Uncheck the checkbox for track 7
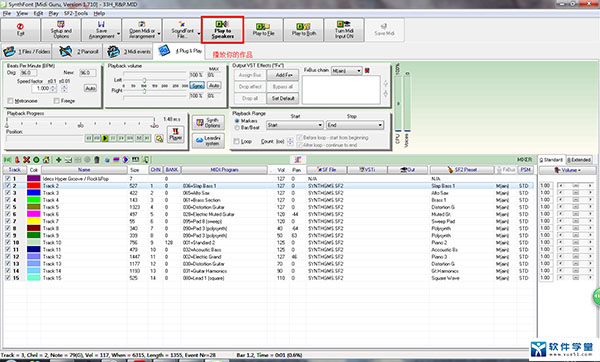600x362 pixels. pos(8,221)
